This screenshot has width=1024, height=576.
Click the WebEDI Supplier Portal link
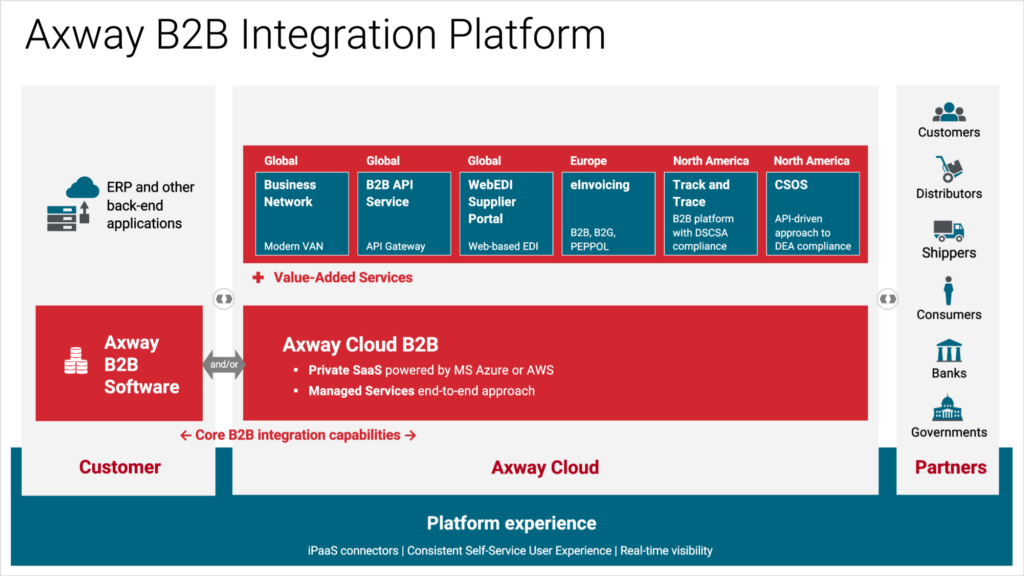[506, 213]
